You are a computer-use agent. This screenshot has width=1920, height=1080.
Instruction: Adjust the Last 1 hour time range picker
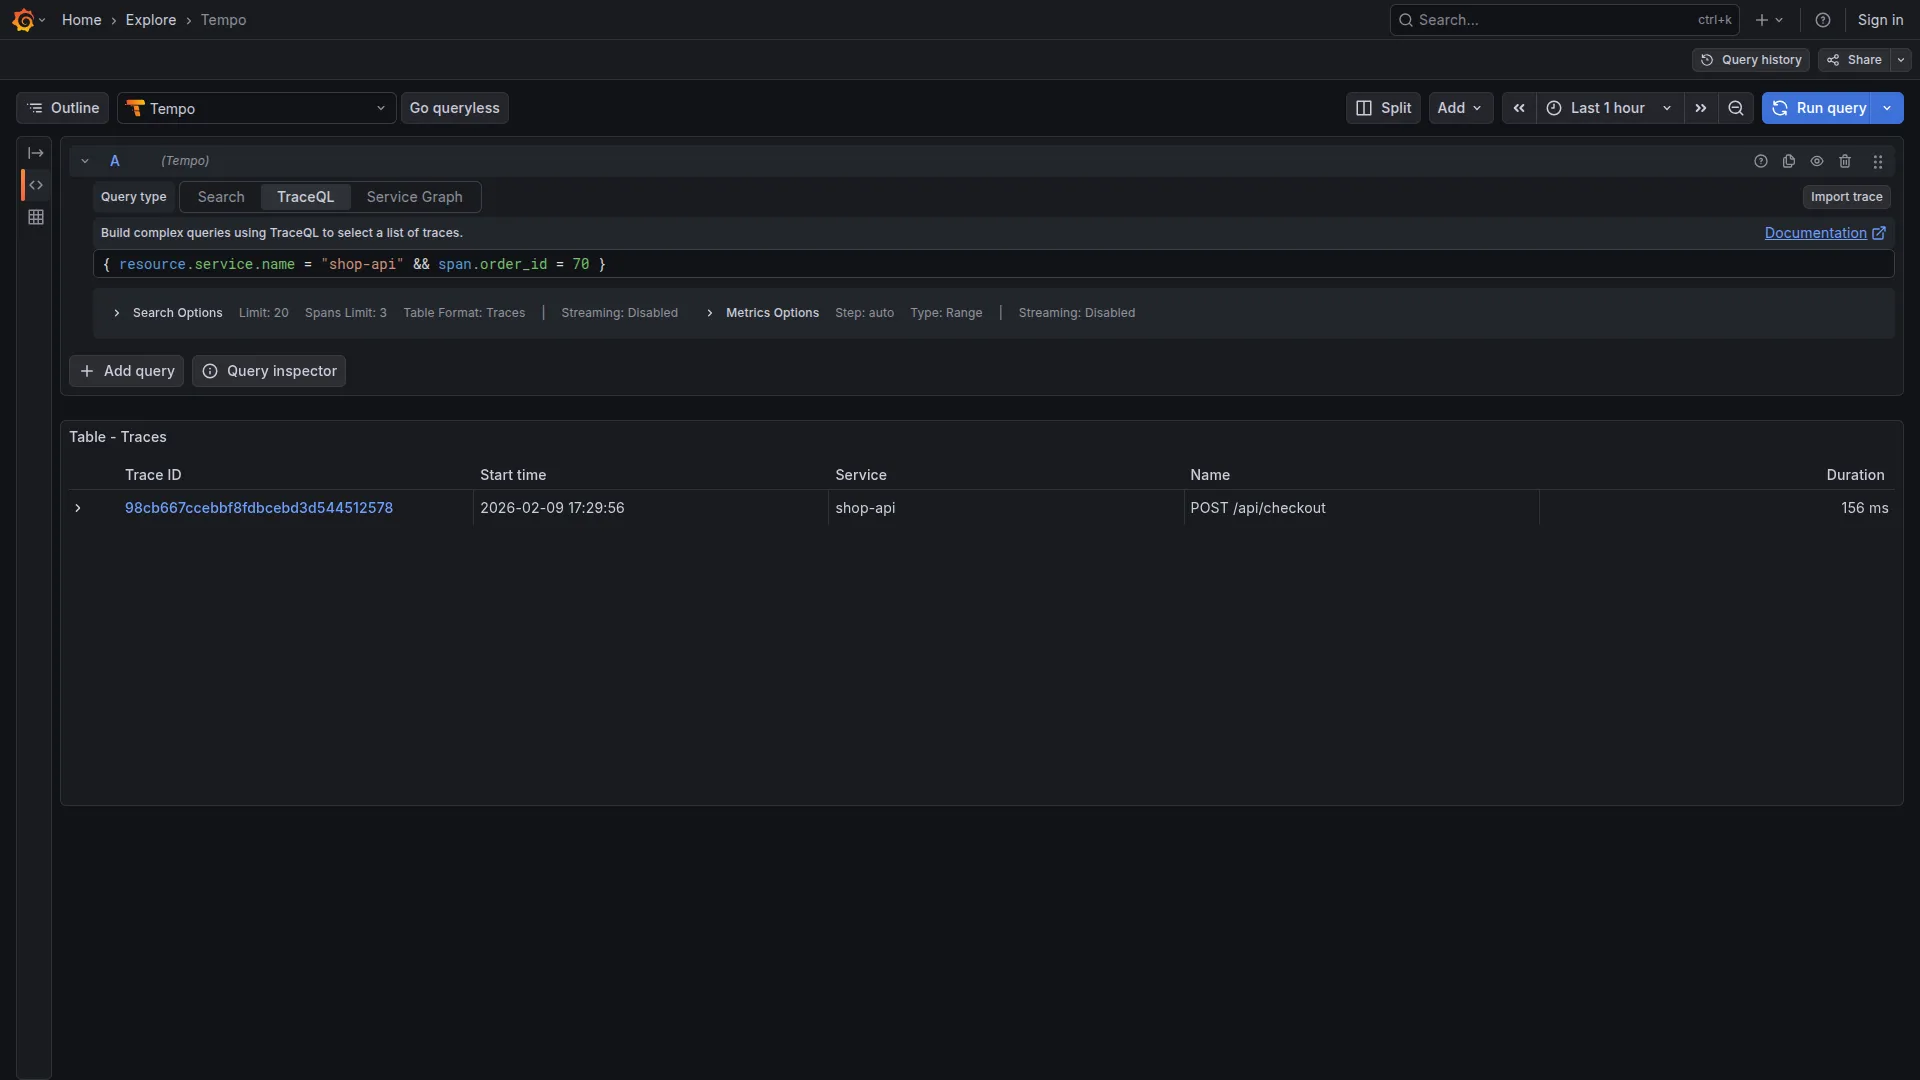tap(1604, 108)
